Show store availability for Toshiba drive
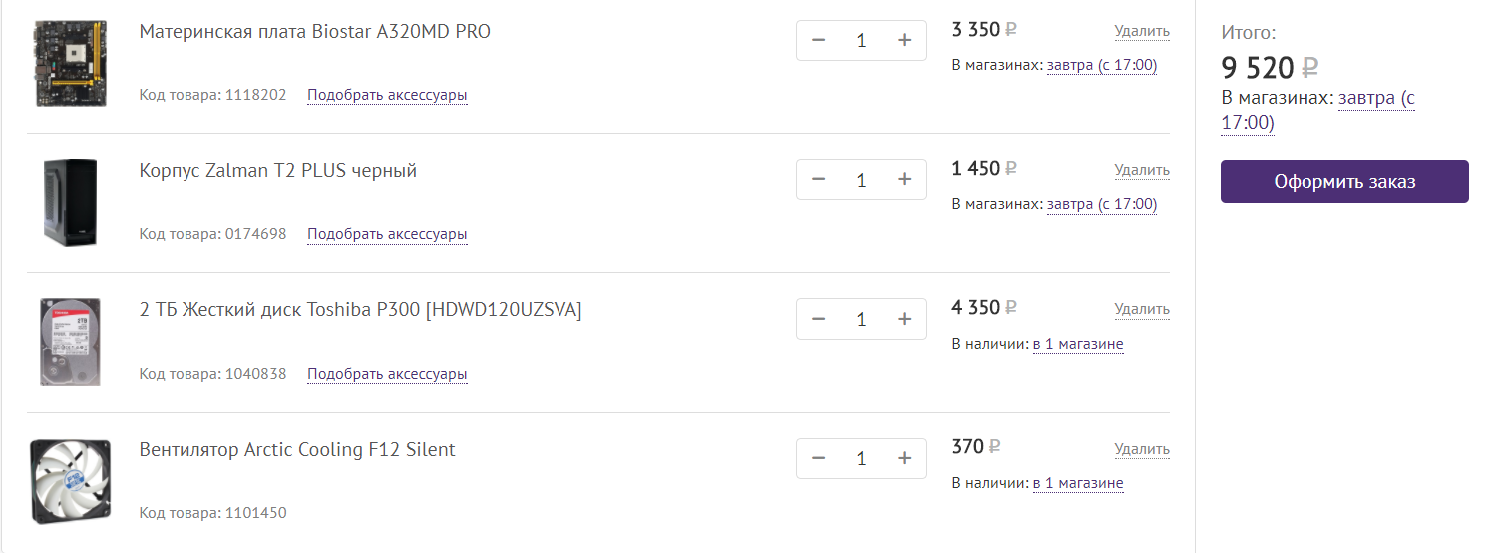 point(1078,344)
